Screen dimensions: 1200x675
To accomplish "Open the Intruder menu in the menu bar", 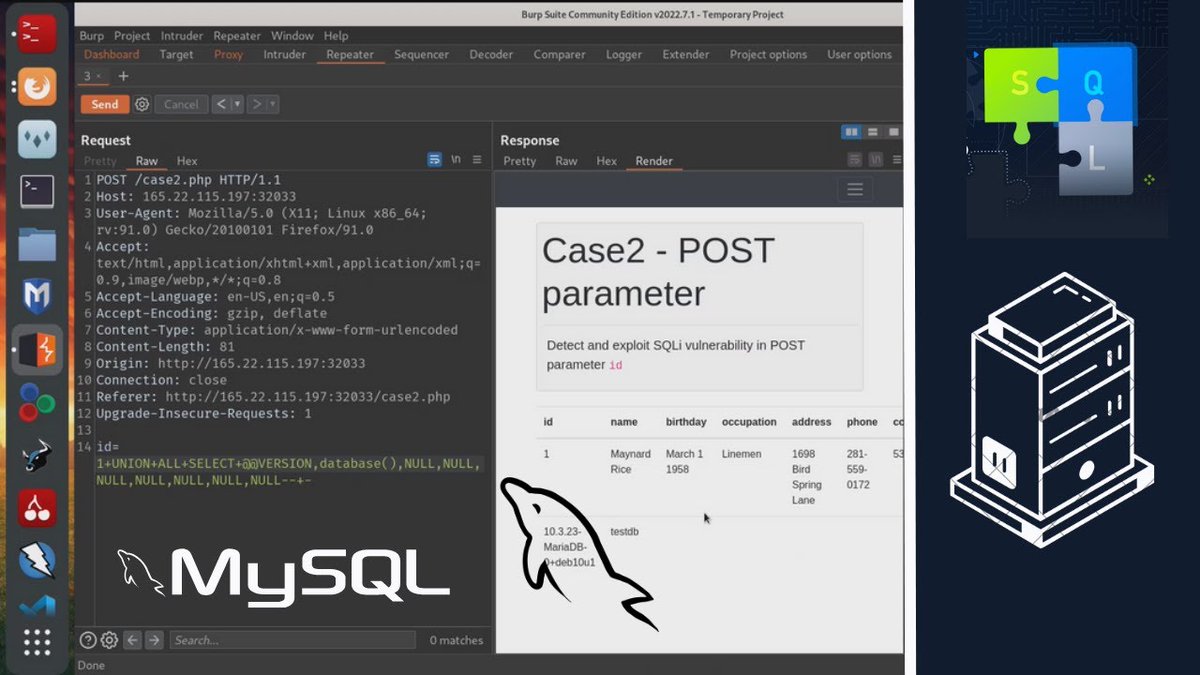I will [181, 35].
